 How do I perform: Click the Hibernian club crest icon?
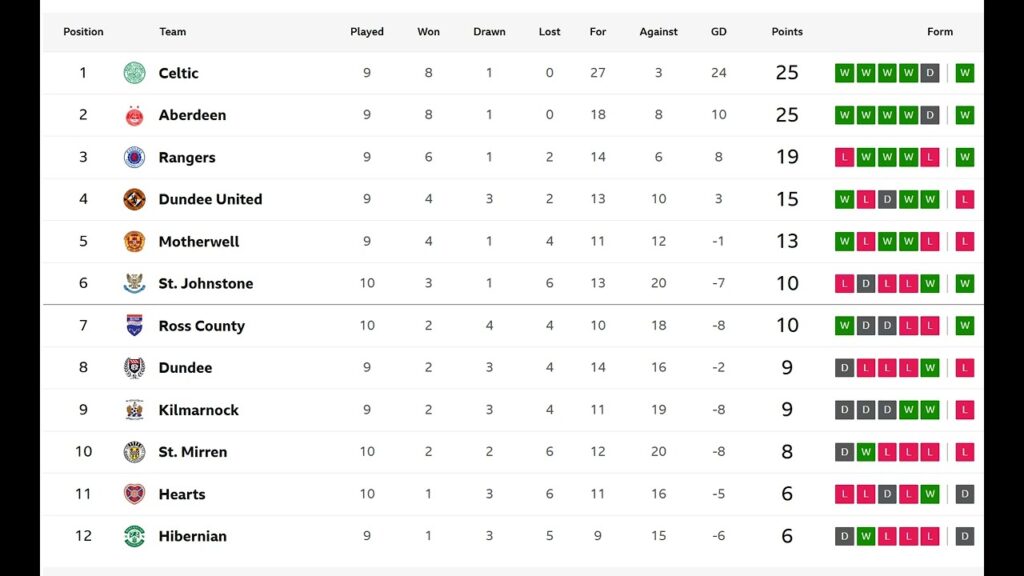[134, 536]
